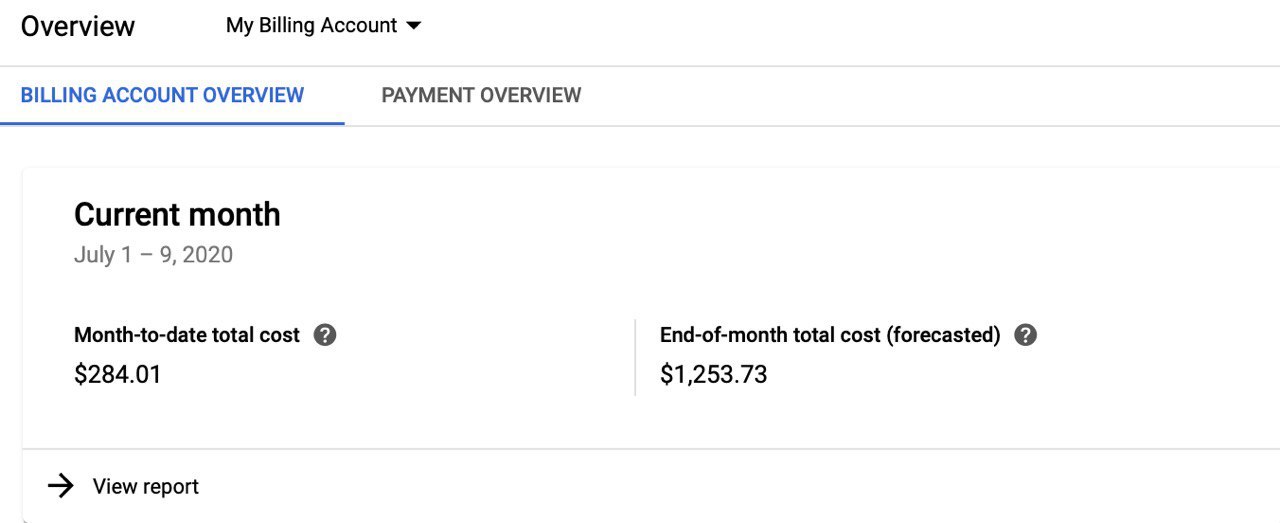This screenshot has width=1280, height=523.
Task: Click the $284.01 month-to-date amount
Action: pos(118,375)
